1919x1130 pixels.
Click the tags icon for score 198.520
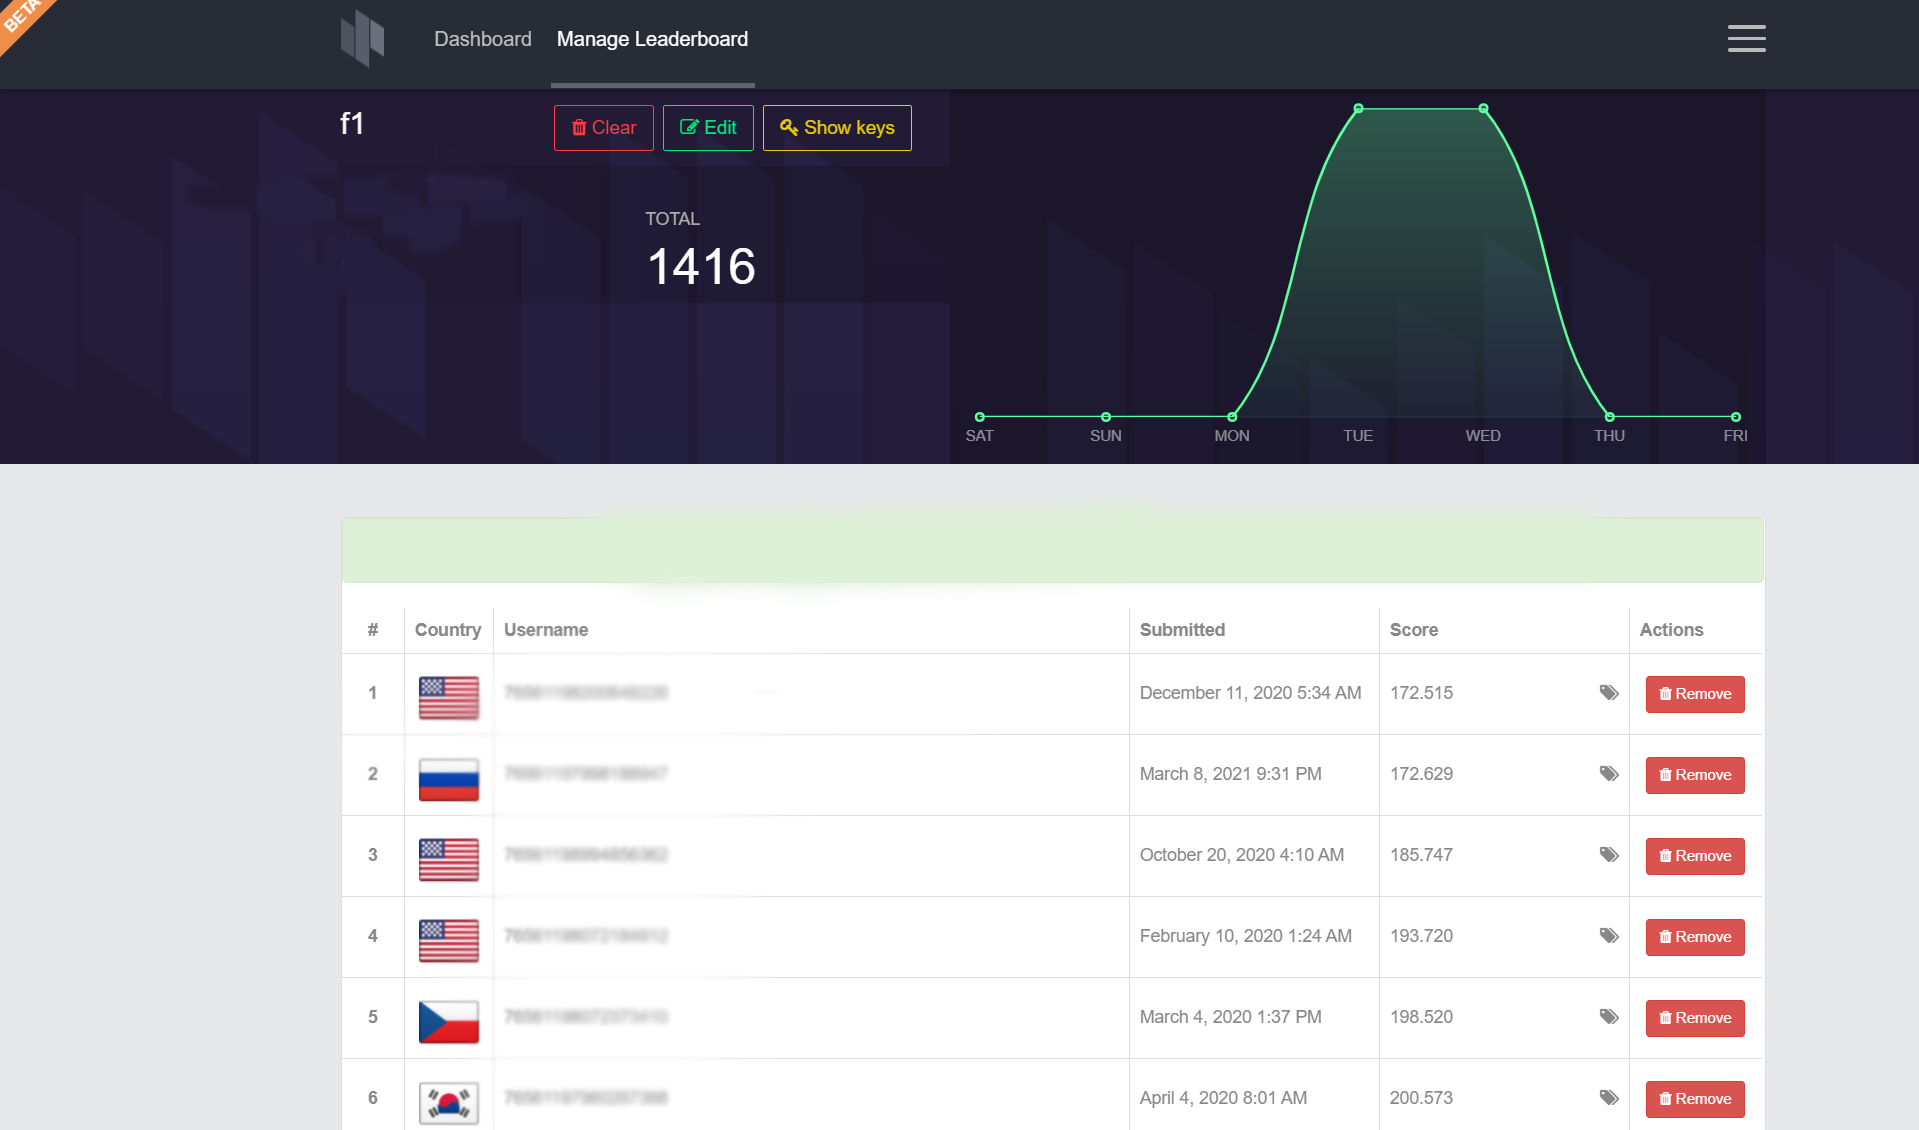tap(1608, 1017)
